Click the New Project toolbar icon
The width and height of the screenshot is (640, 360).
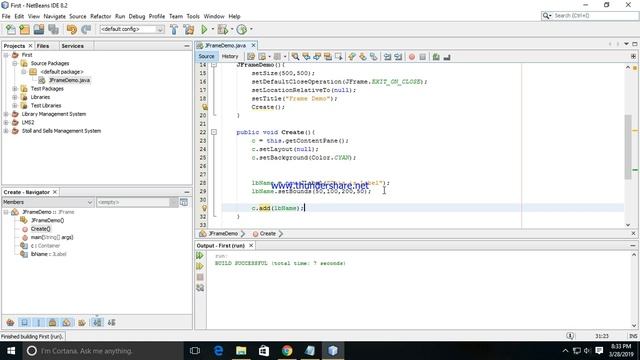pyautogui.click(x=24, y=29)
